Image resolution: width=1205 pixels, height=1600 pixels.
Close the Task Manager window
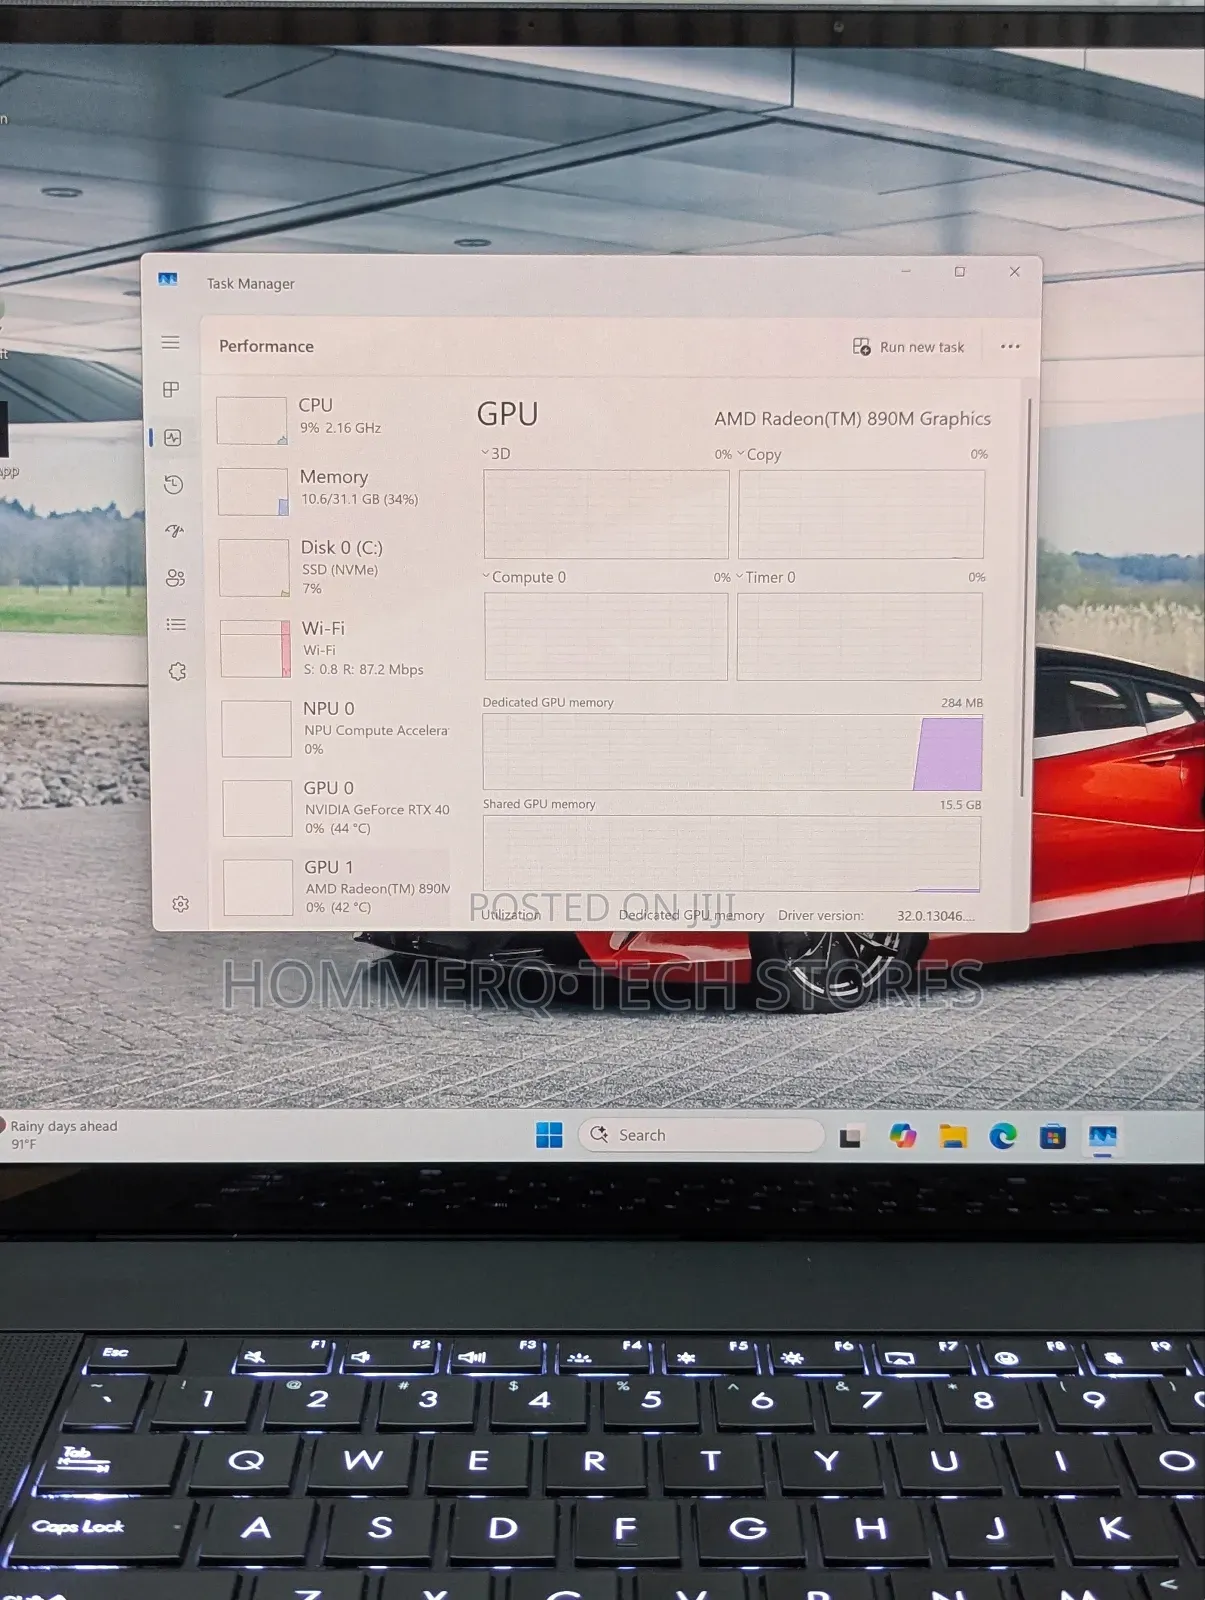(1015, 271)
